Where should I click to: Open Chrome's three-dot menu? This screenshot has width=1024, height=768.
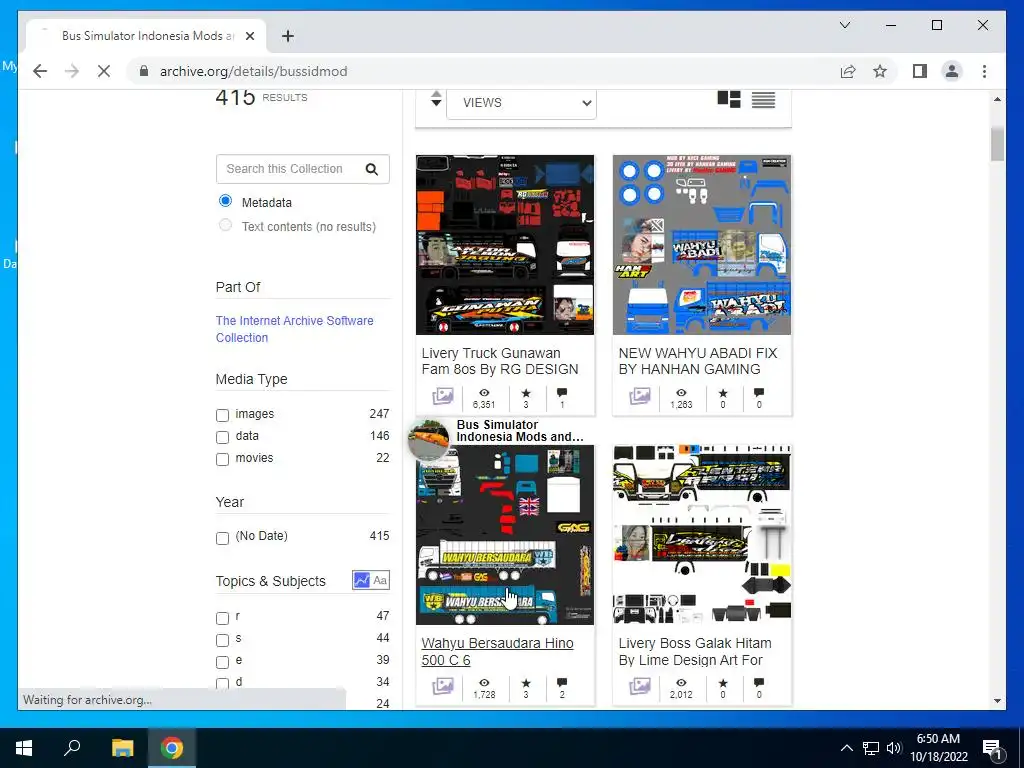(x=984, y=71)
